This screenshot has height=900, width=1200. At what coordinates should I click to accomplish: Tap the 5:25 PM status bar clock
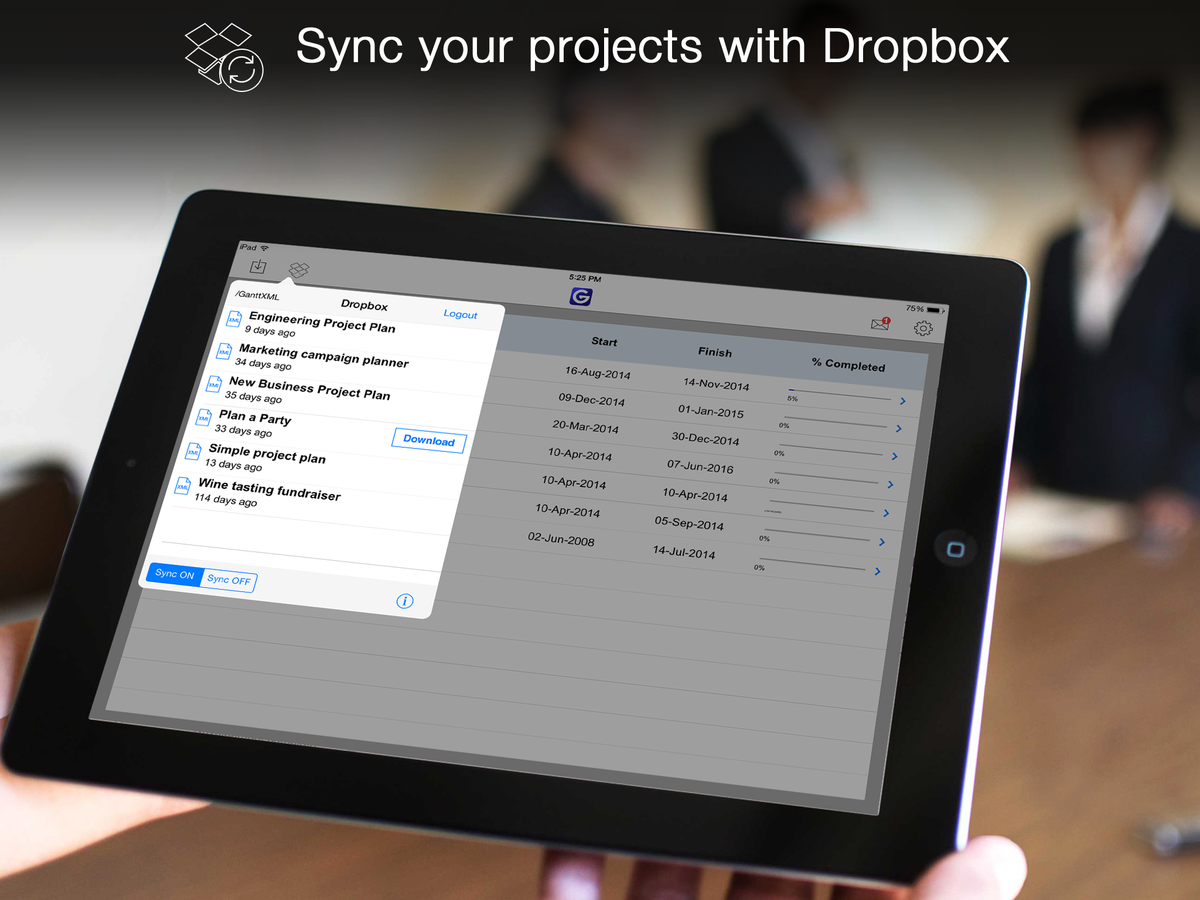585,277
